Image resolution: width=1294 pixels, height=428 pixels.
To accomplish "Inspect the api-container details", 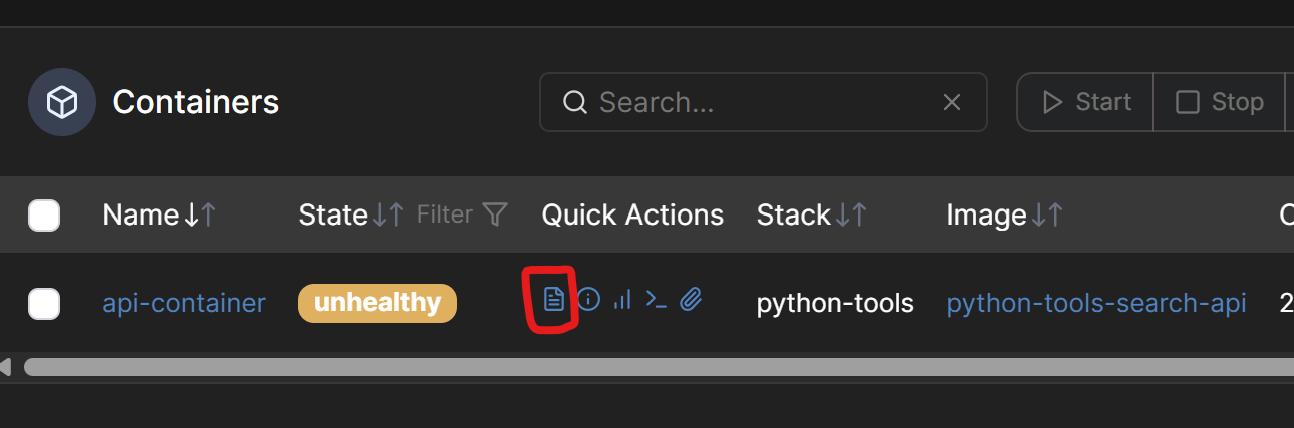I will click(589, 299).
